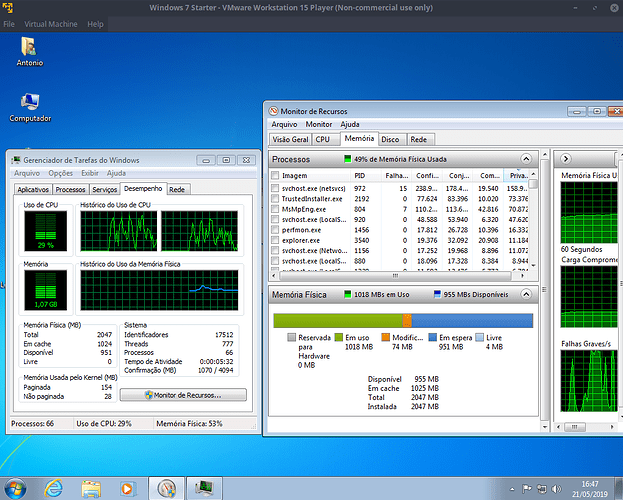Check perfmon.exe process checkbox
Screen dimensions: 623x500
point(275,229)
